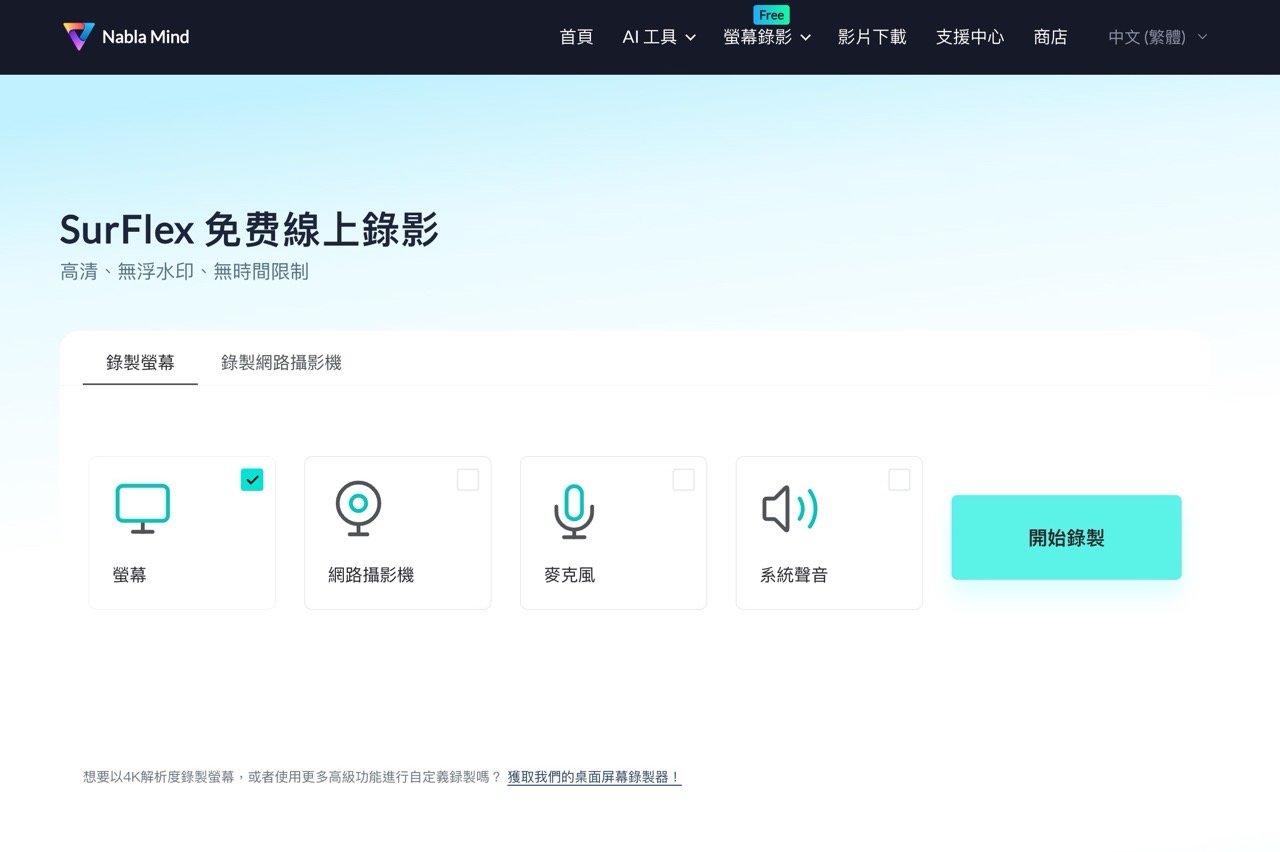Click the 麥克風 label text
The height and width of the screenshot is (852, 1280).
click(x=569, y=575)
